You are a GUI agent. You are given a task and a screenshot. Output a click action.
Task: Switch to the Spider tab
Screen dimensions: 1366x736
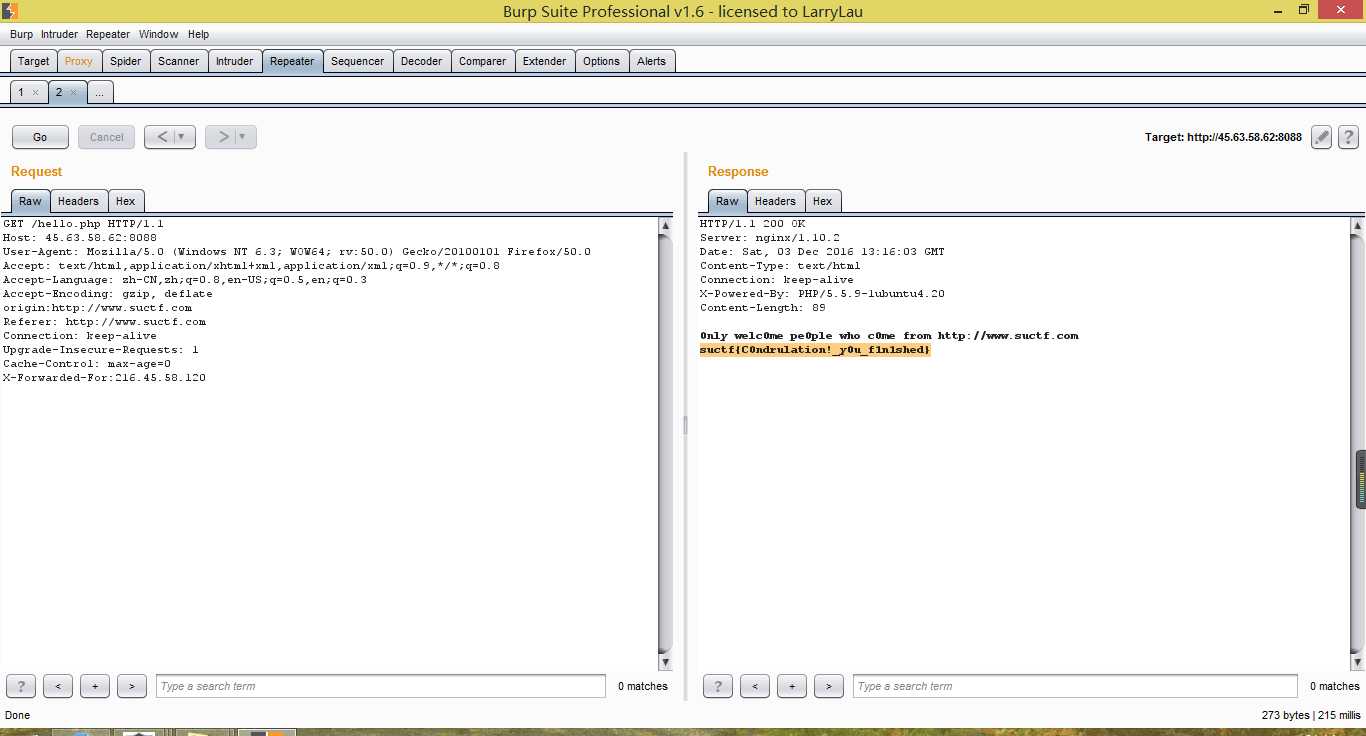pos(125,61)
